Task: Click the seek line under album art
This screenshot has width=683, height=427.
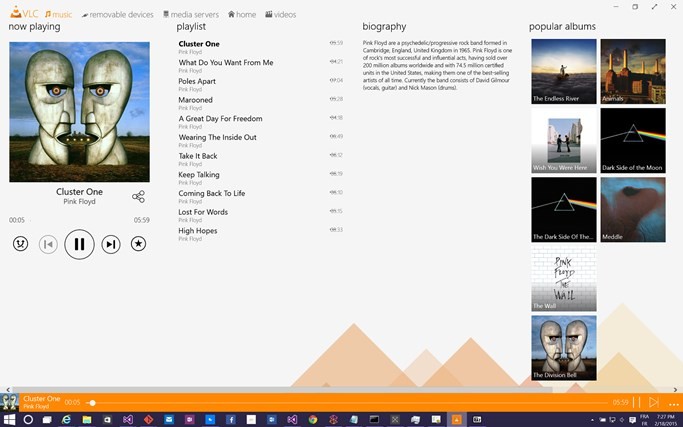Action: coord(79,220)
